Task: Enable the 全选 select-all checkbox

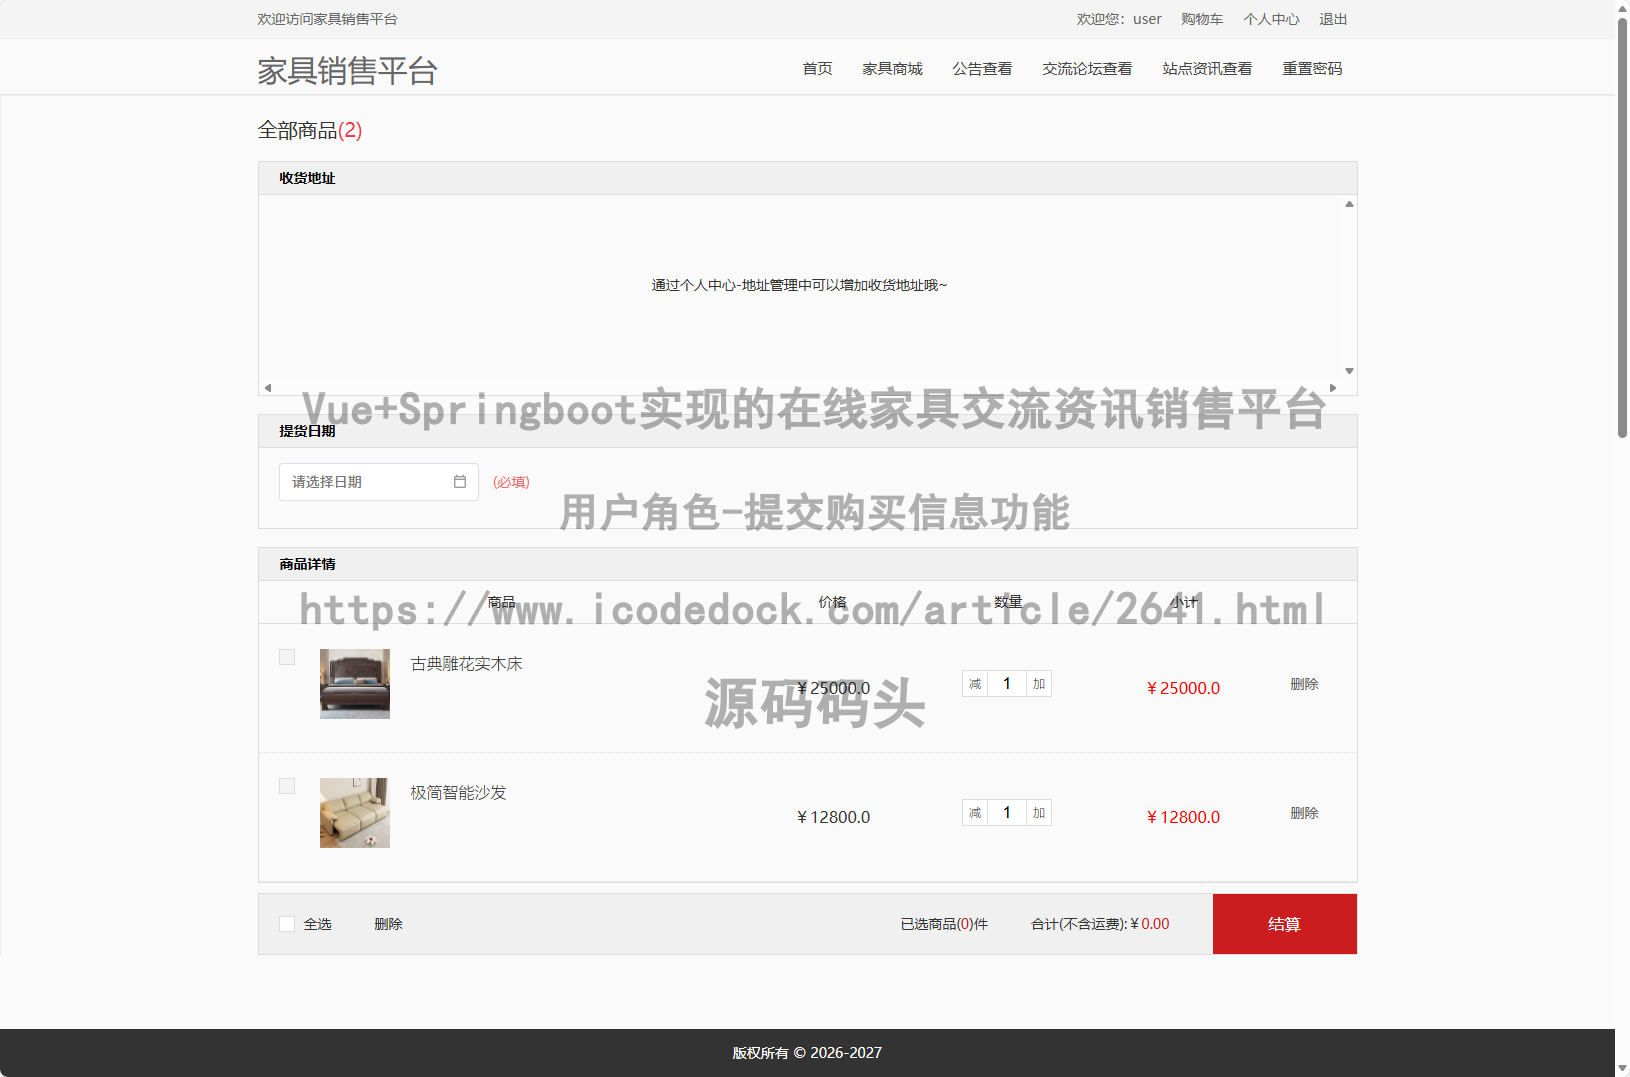Action: click(x=287, y=924)
